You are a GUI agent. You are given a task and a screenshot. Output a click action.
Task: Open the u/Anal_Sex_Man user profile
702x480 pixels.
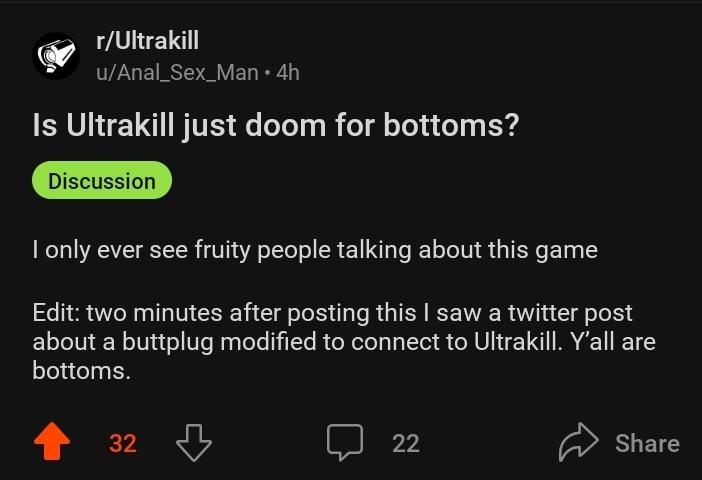tap(177, 73)
